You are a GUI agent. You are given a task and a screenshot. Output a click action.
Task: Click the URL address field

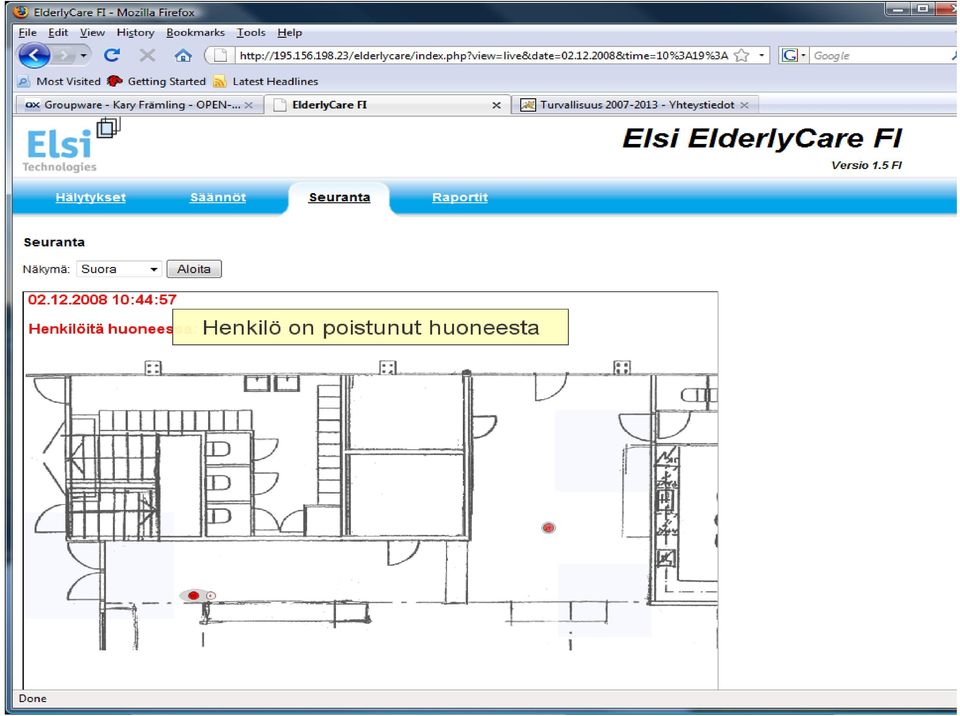point(482,56)
